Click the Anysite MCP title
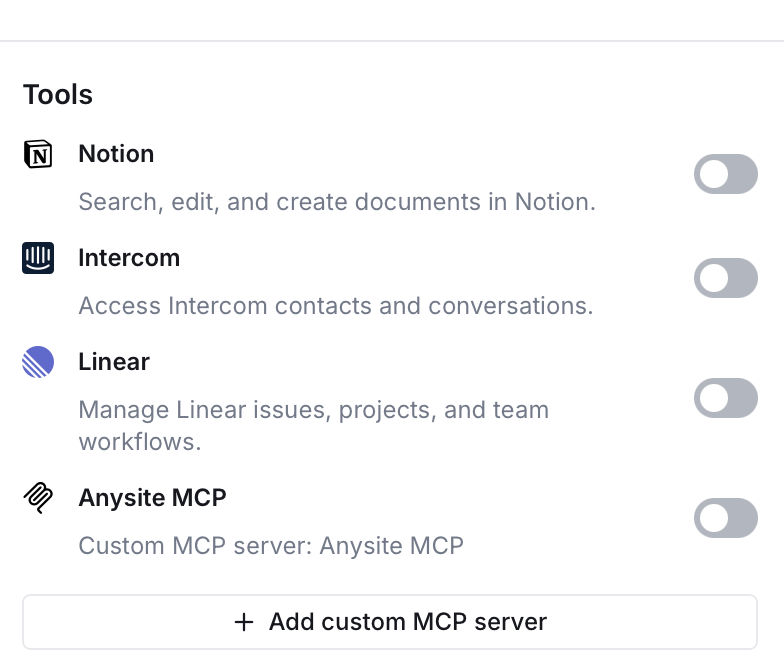This screenshot has width=784, height=672. (x=152, y=498)
